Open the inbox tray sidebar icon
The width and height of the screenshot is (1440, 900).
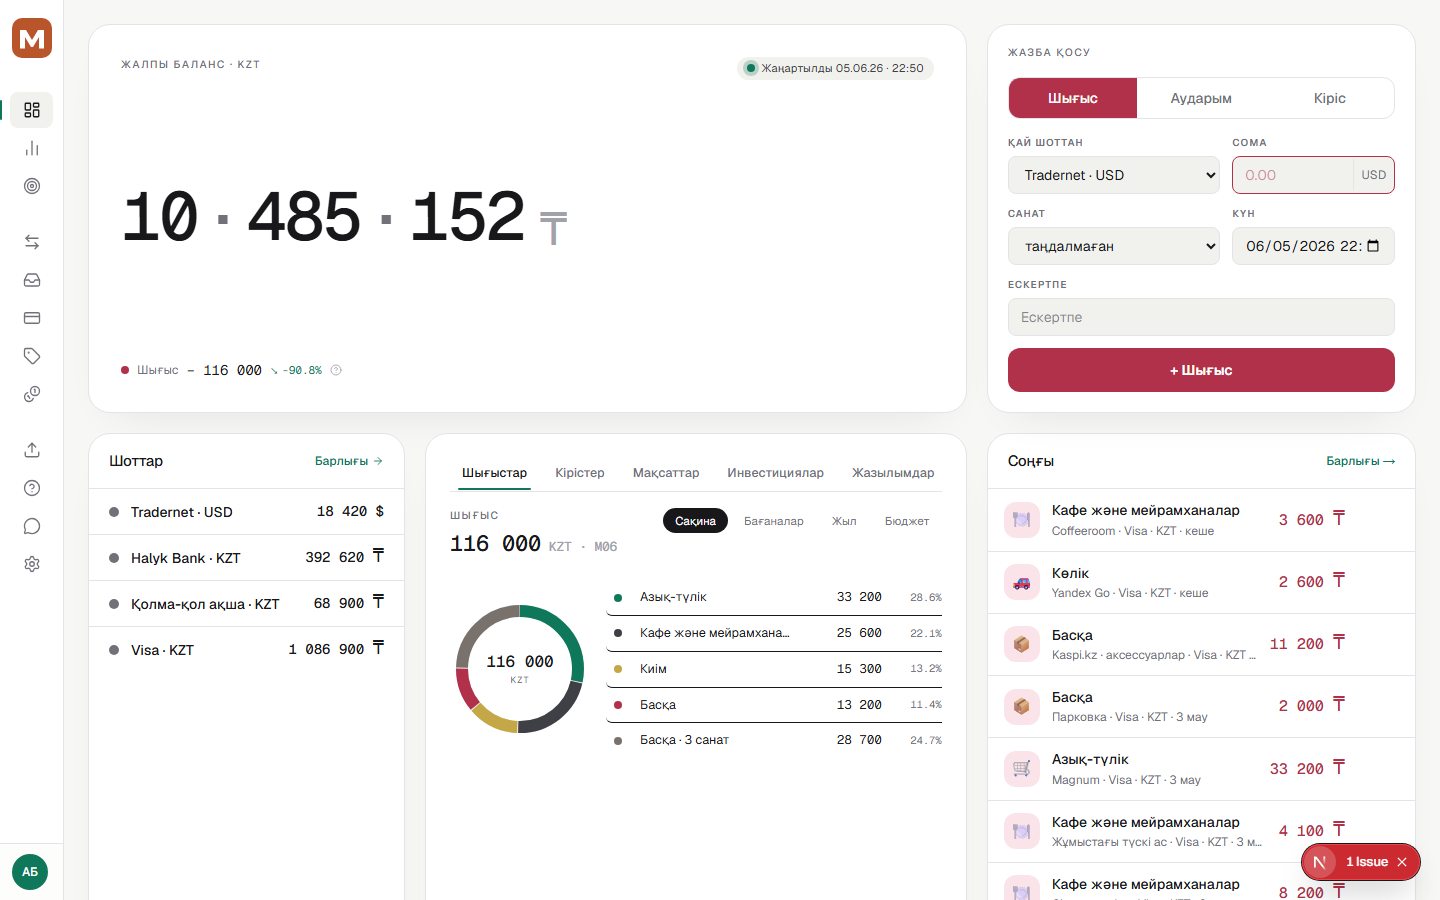tap(32, 280)
